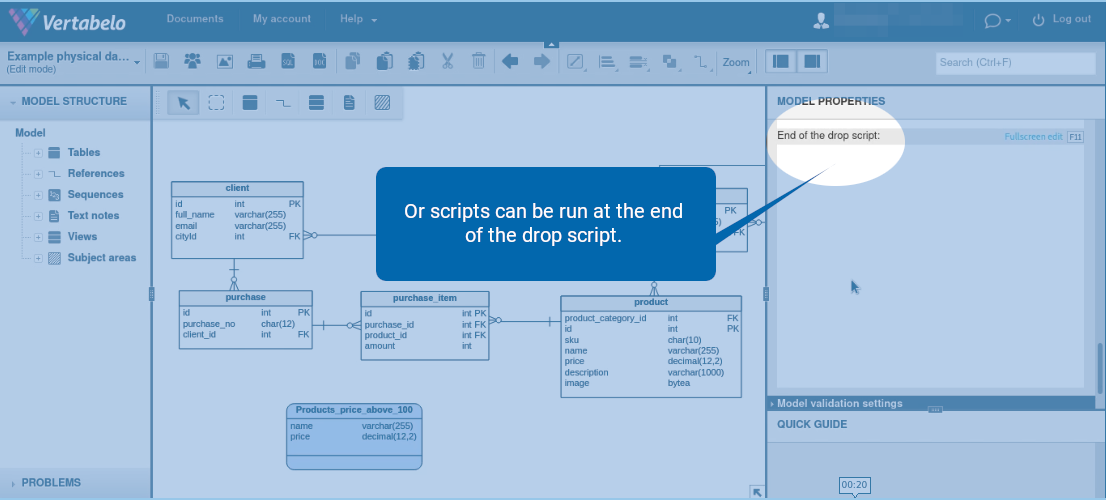Click the properties panel vertical scrollbar
Image resolution: width=1106 pixels, height=500 pixels.
coord(1099,367)
